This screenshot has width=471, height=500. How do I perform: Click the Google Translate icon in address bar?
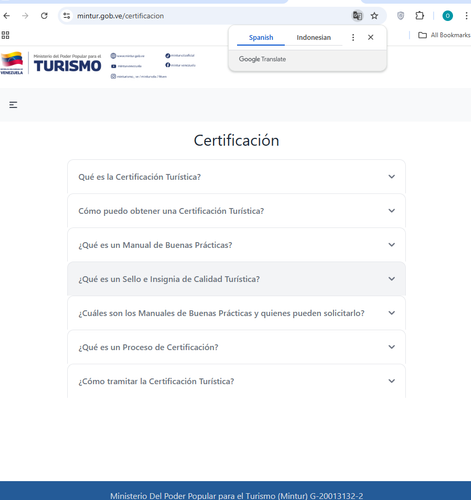pos(357,16)
